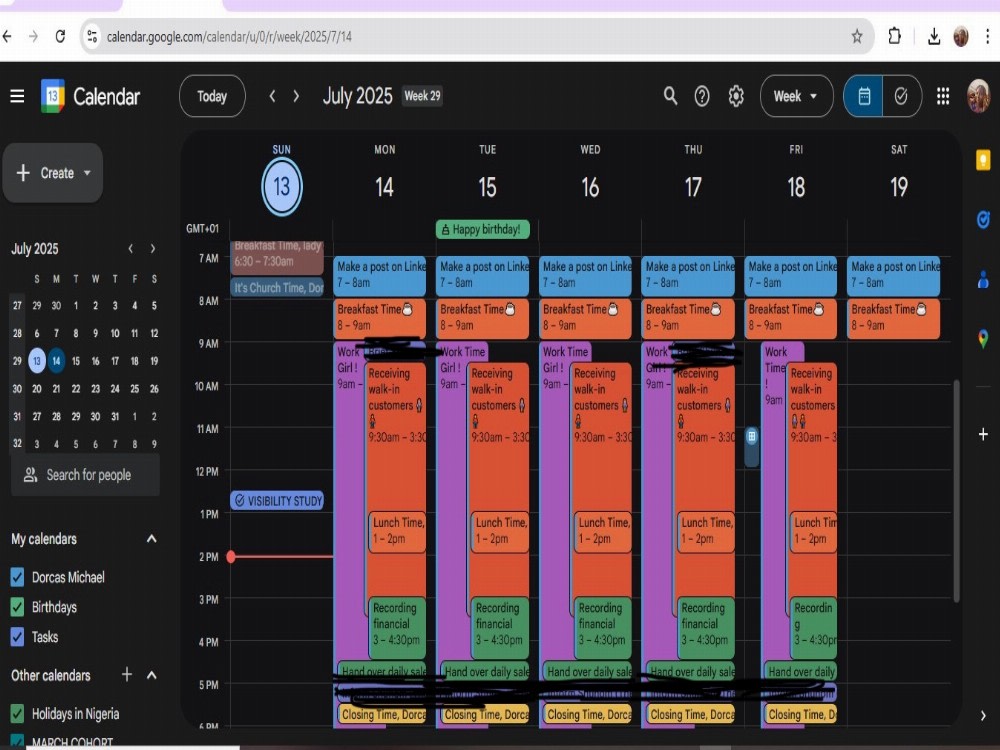Open the support help icon

click(702, 96)
